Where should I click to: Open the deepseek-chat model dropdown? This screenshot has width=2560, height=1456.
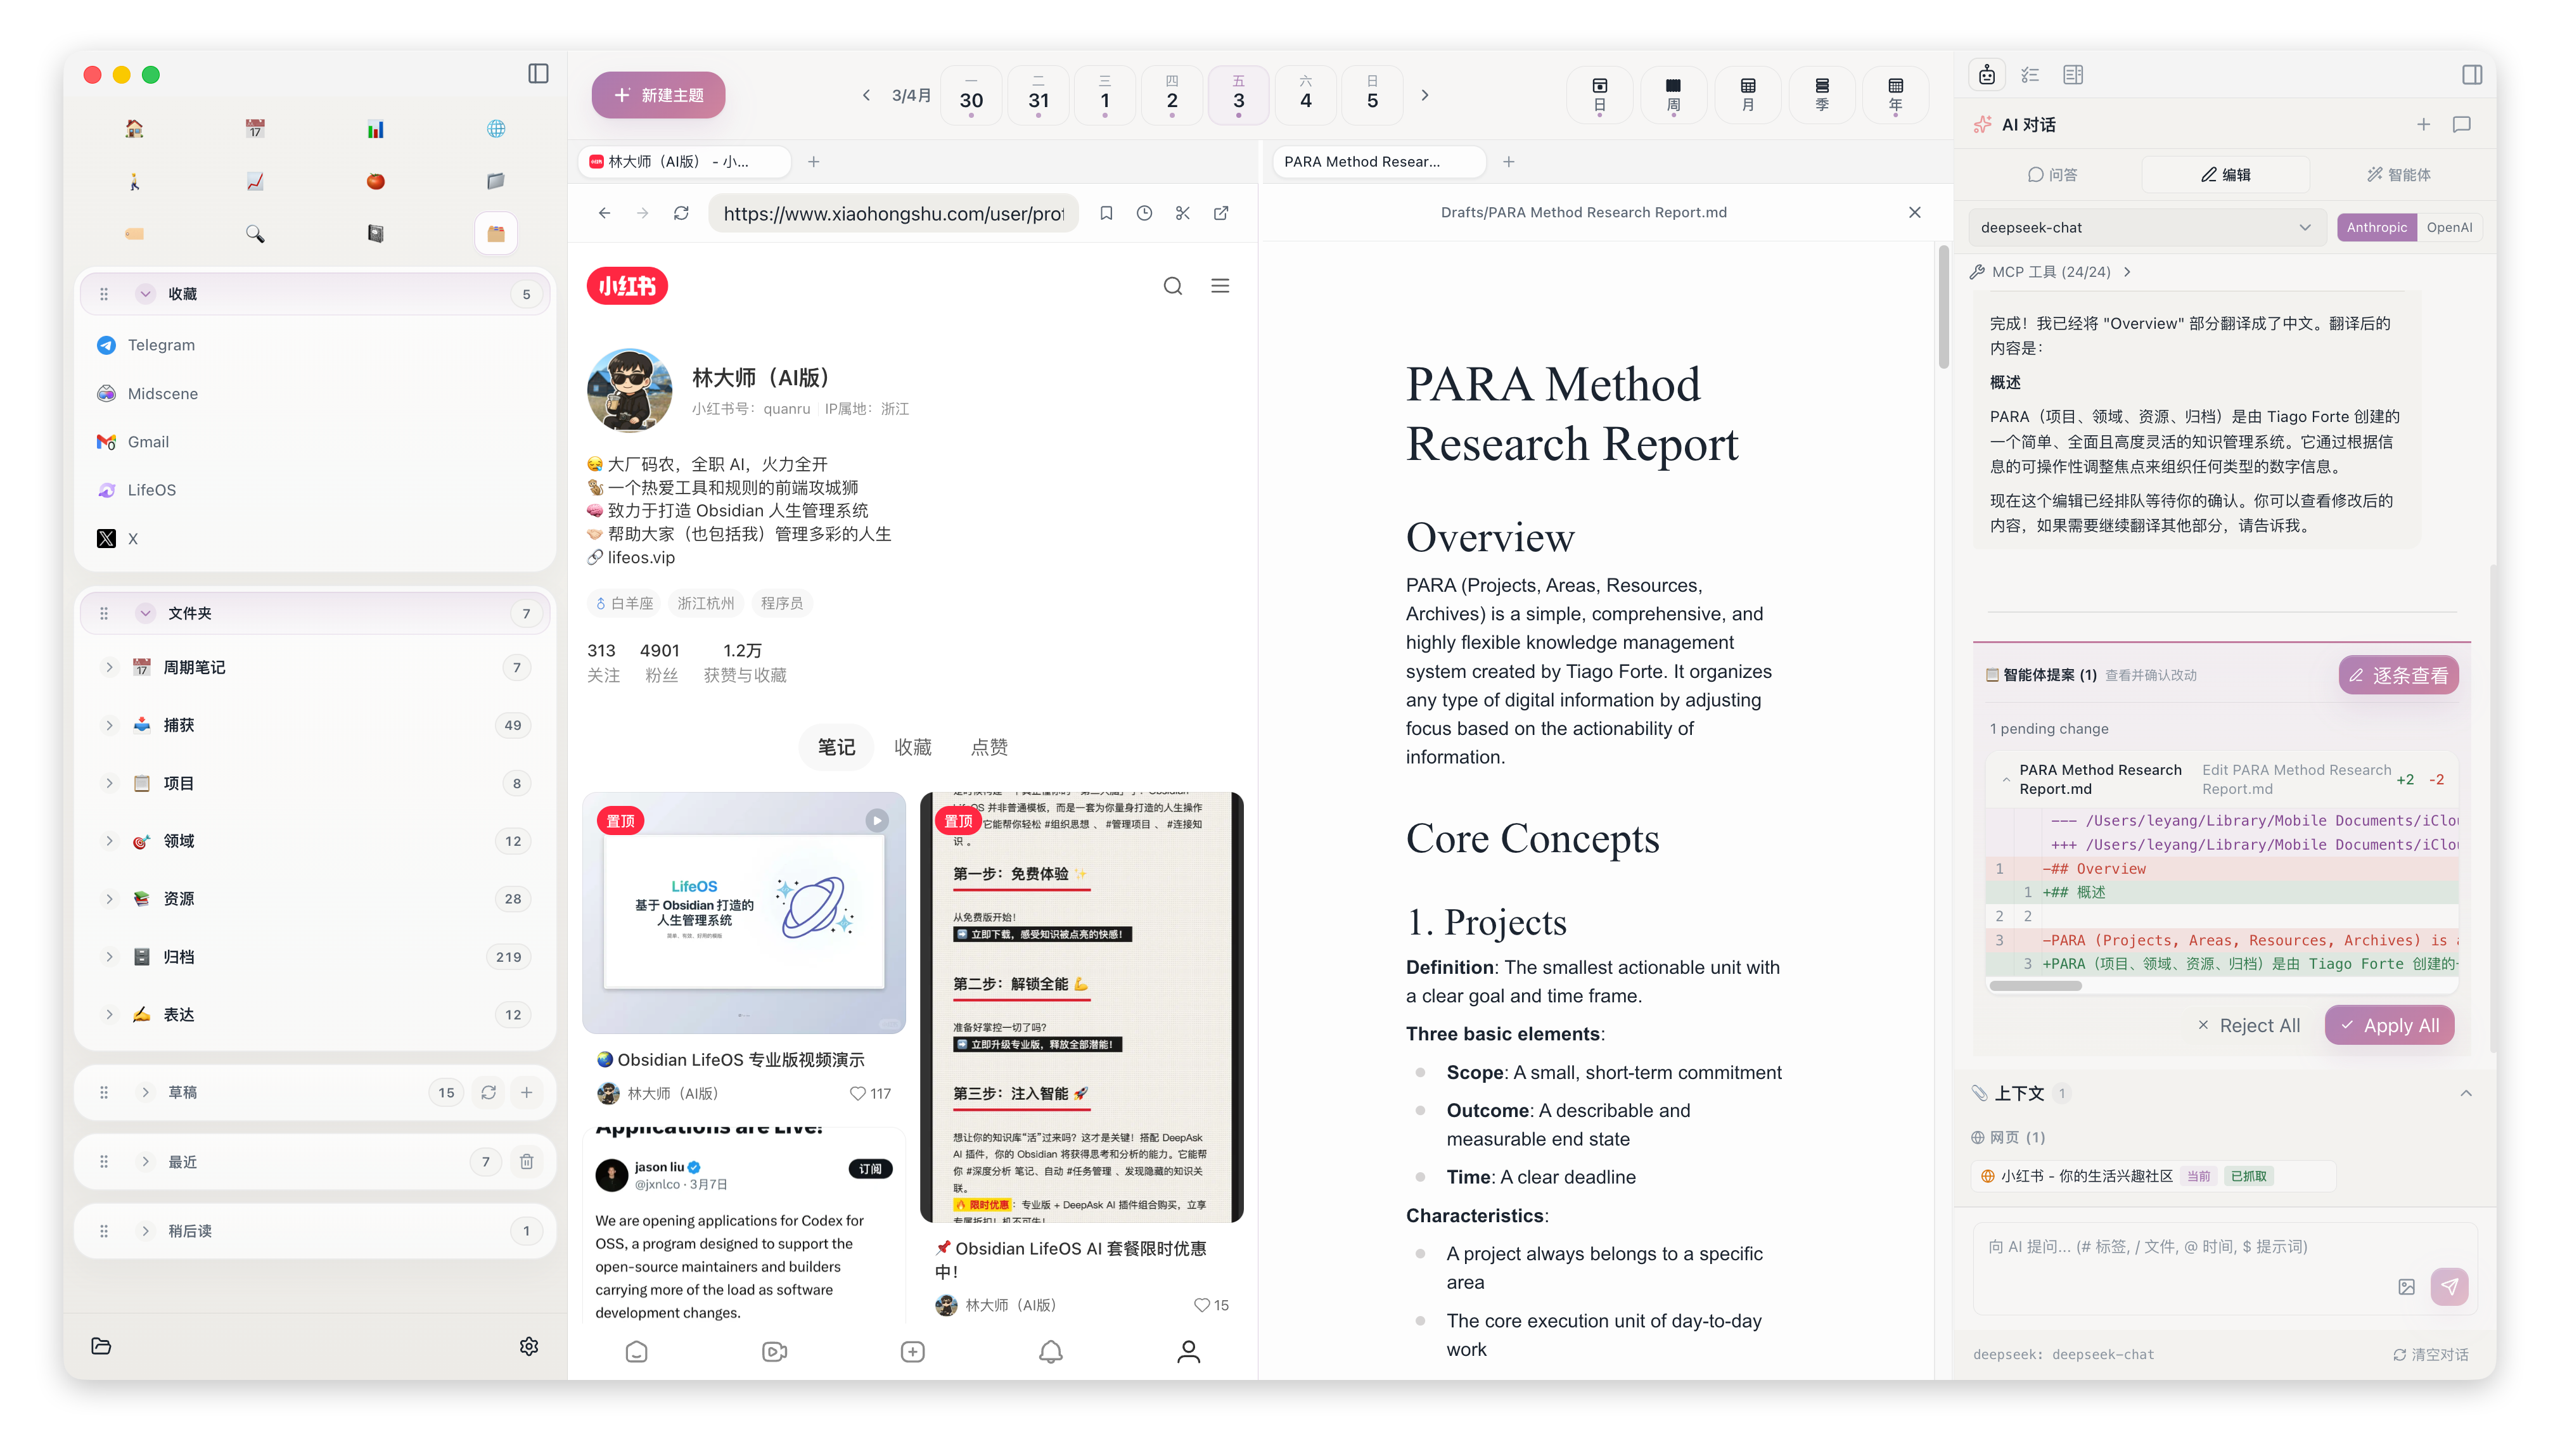2146,228
